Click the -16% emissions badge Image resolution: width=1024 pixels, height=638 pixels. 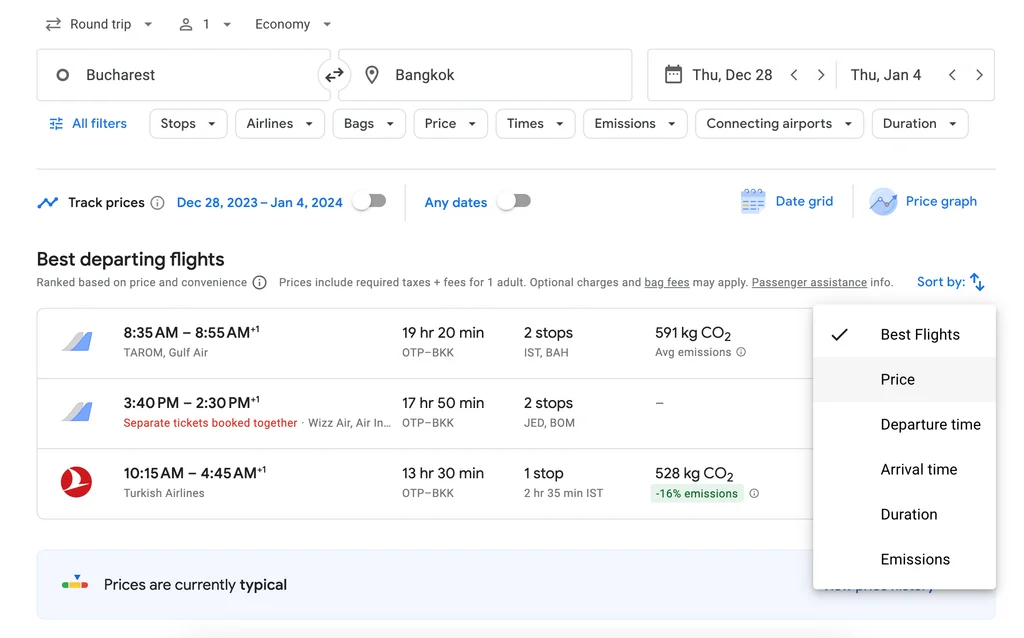point(696,494)
